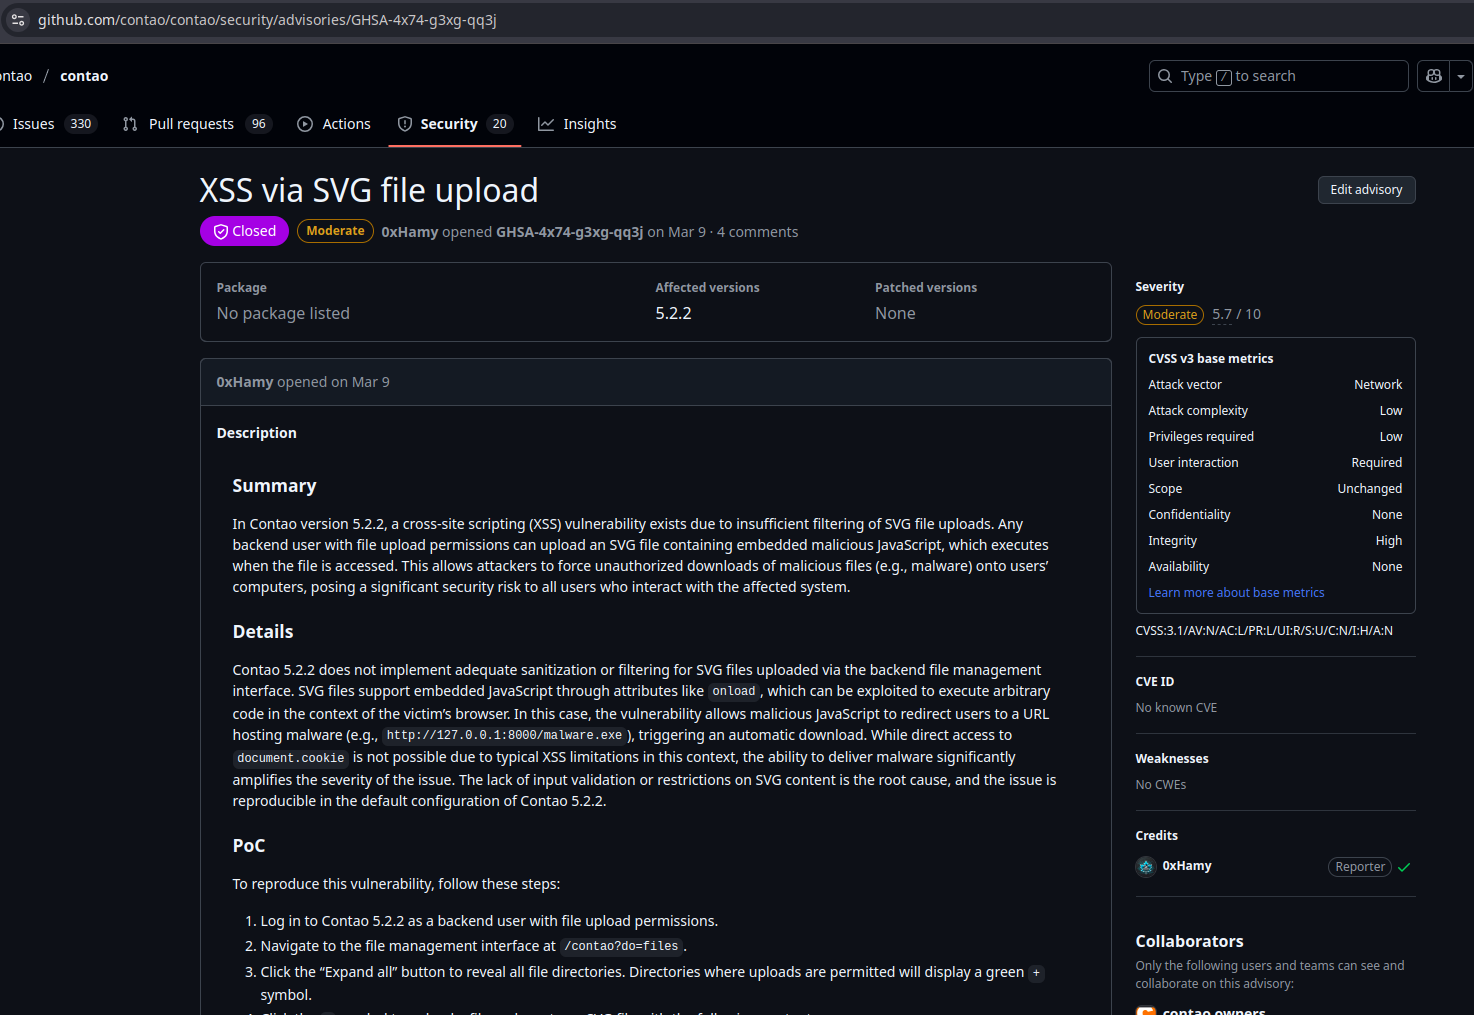1474x1015 pixels.
Task: Click the GHSA-4x74-g3xg-qq3j advisory ID
Action: pyautogui.click(x=570, y=232)
